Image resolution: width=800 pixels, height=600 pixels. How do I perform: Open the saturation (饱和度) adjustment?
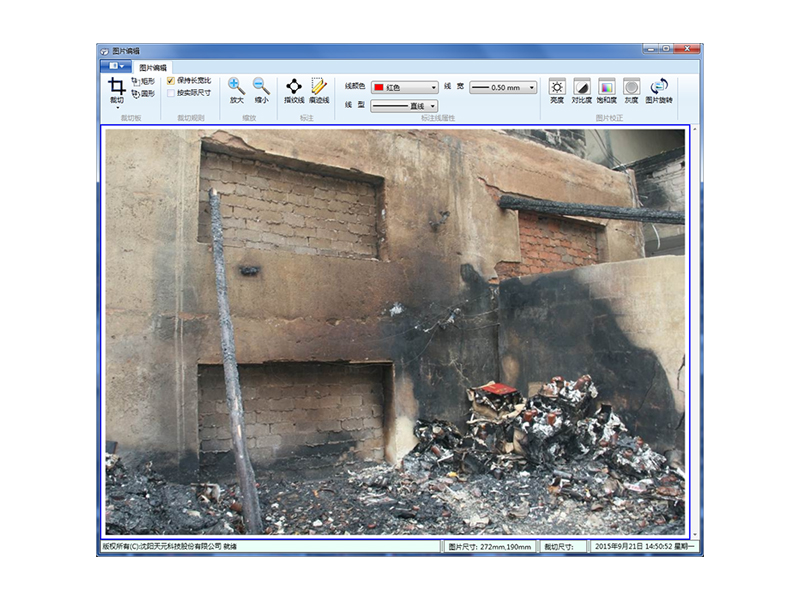606,90
